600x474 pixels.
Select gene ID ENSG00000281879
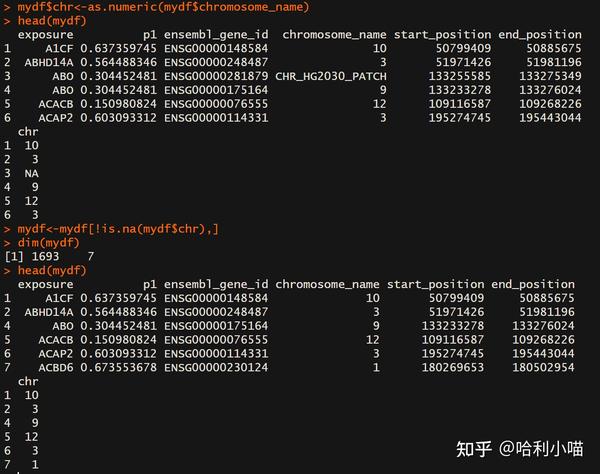click(x=216, y=75)
